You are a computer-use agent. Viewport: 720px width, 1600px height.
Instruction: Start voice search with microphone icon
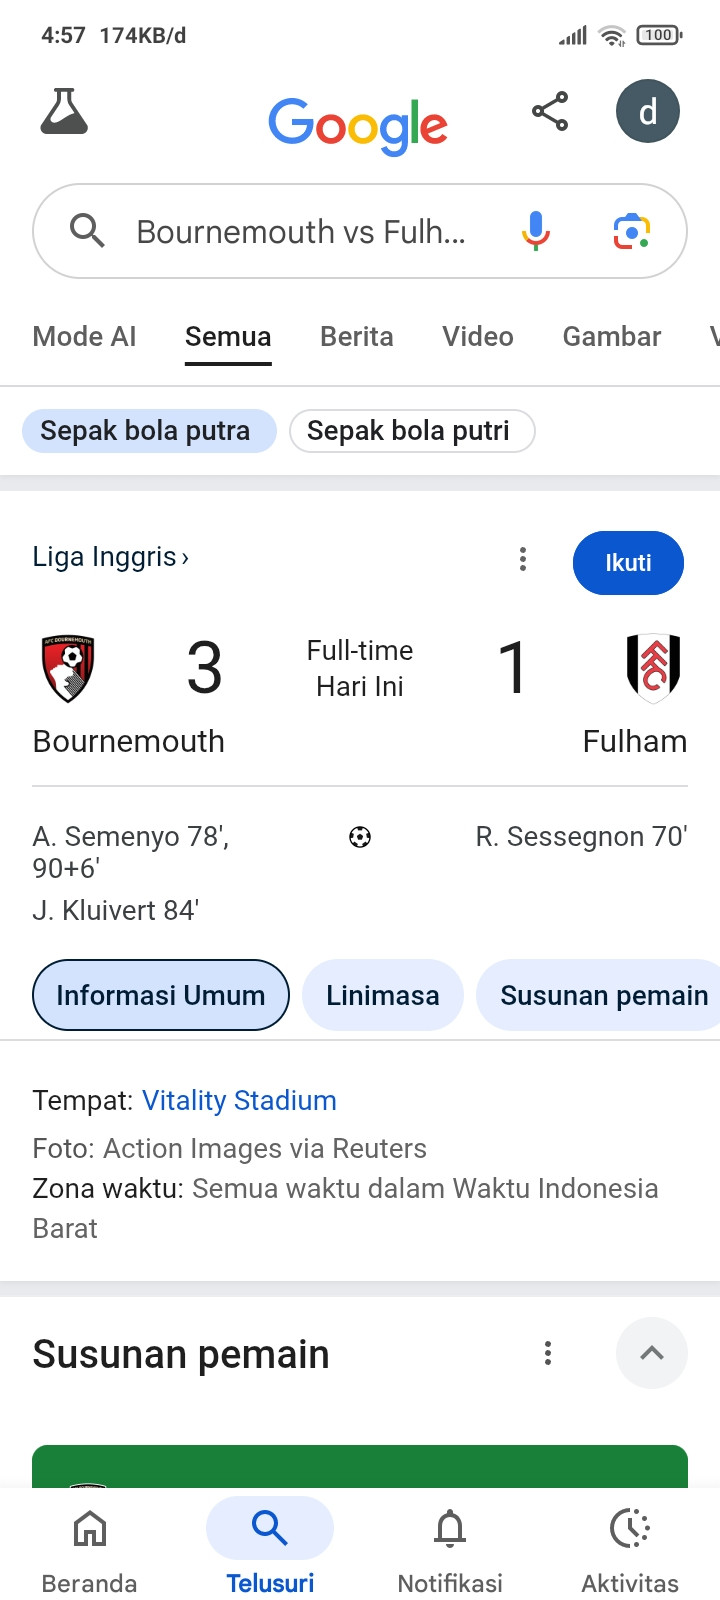[536, 231]
